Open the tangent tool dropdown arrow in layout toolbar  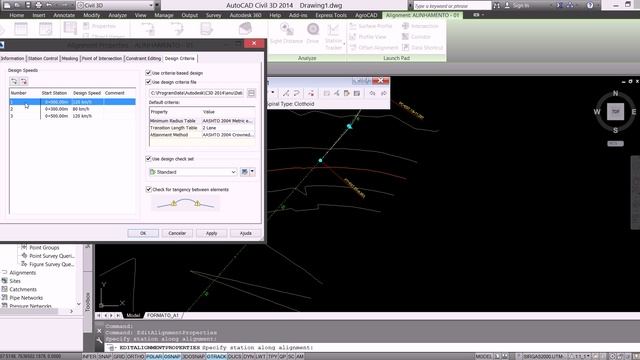coord(273,93)
